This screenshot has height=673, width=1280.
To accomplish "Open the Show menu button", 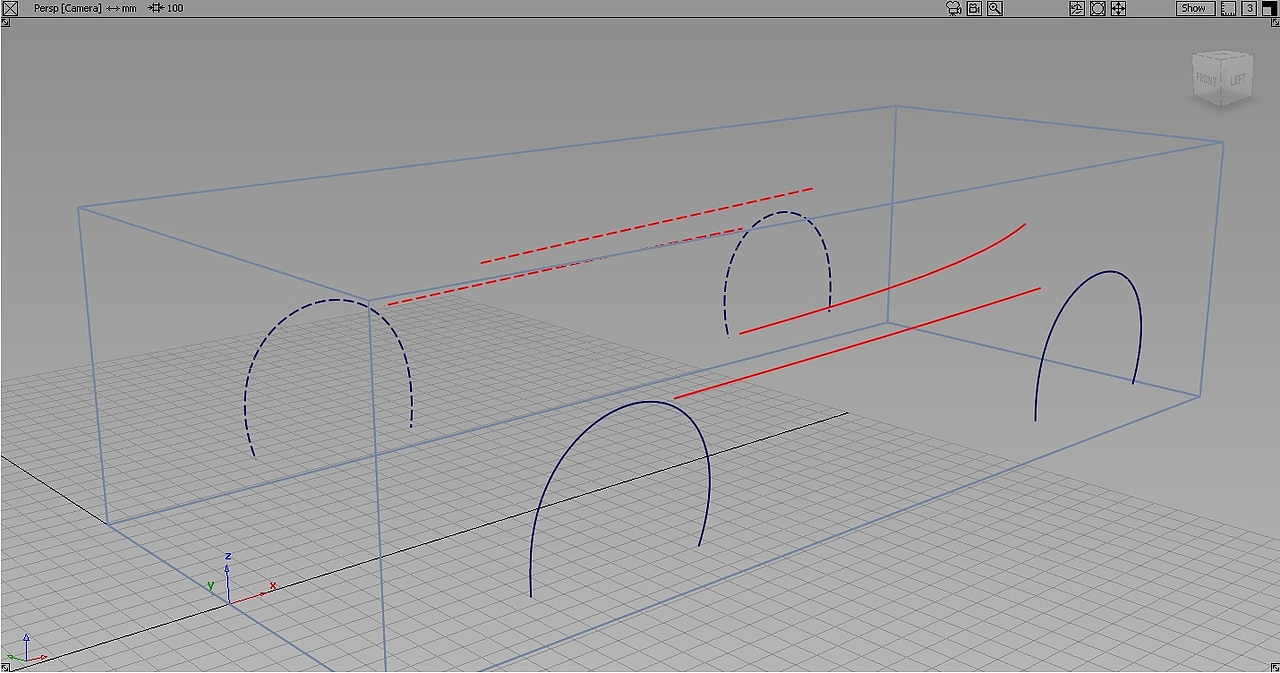I will tap(1194, 8).
